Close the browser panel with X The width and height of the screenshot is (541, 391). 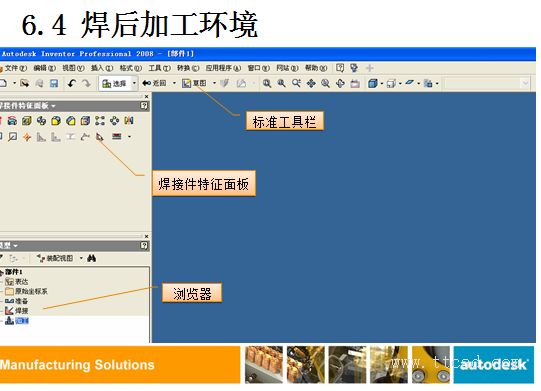click(x=147, y=236)
